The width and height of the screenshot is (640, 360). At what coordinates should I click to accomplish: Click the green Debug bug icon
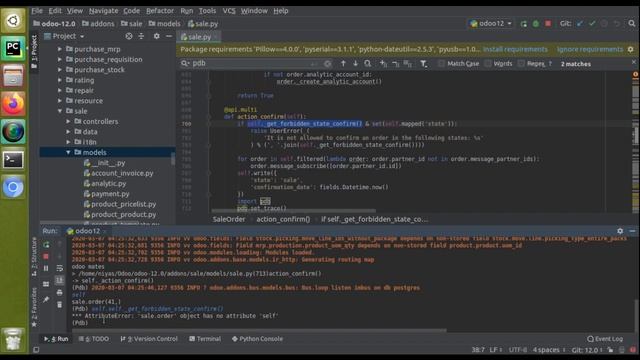coord(536,24)
